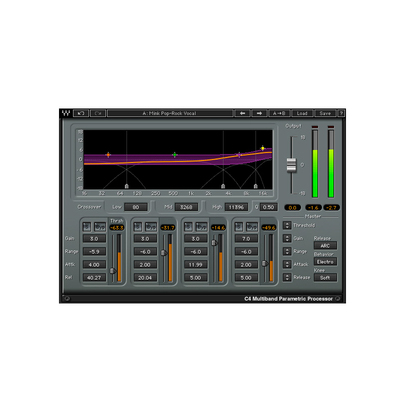This screenshot has width=400, height=400.
Task: Click the high crossover handle near 16k
Action: 256,186
